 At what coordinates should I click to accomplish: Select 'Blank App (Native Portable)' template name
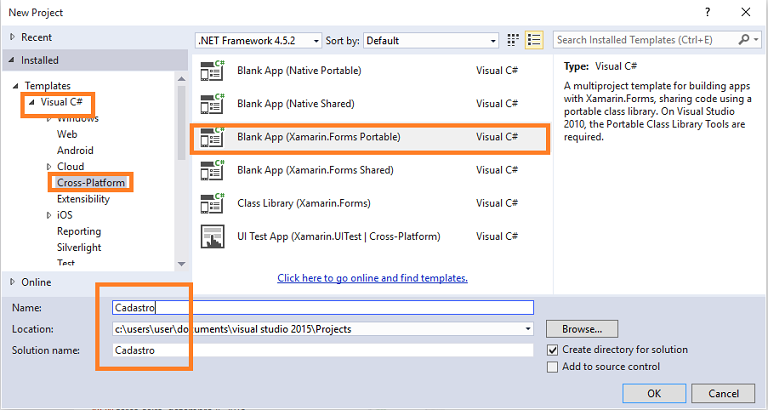pyautogui.click(x=299, y=71)
